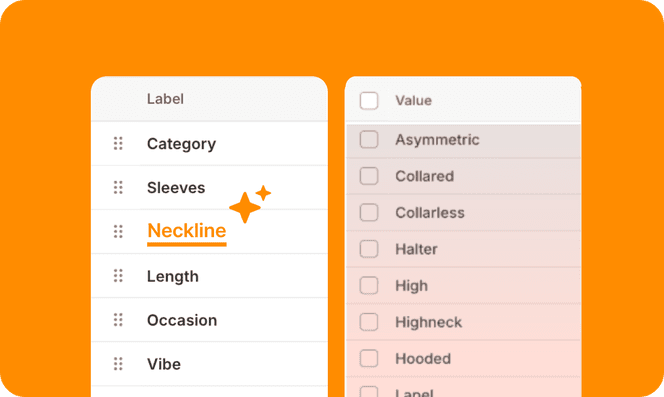The height and width of the screenshot is (397, 664).
Task: Check the Collared checkbox
Action: tap(369, 176)
